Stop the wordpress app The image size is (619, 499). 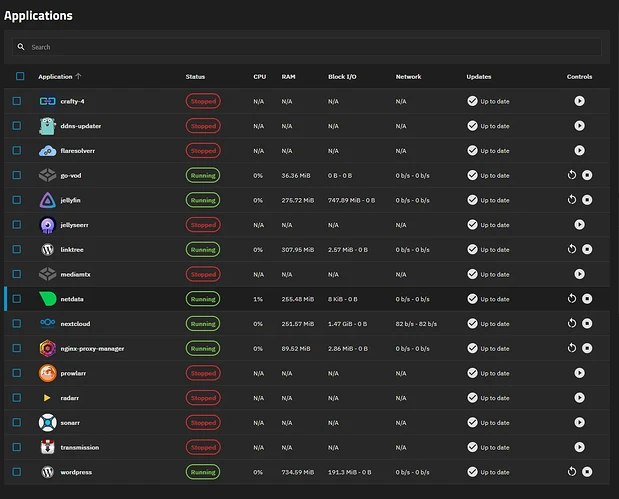pos(587,472)
